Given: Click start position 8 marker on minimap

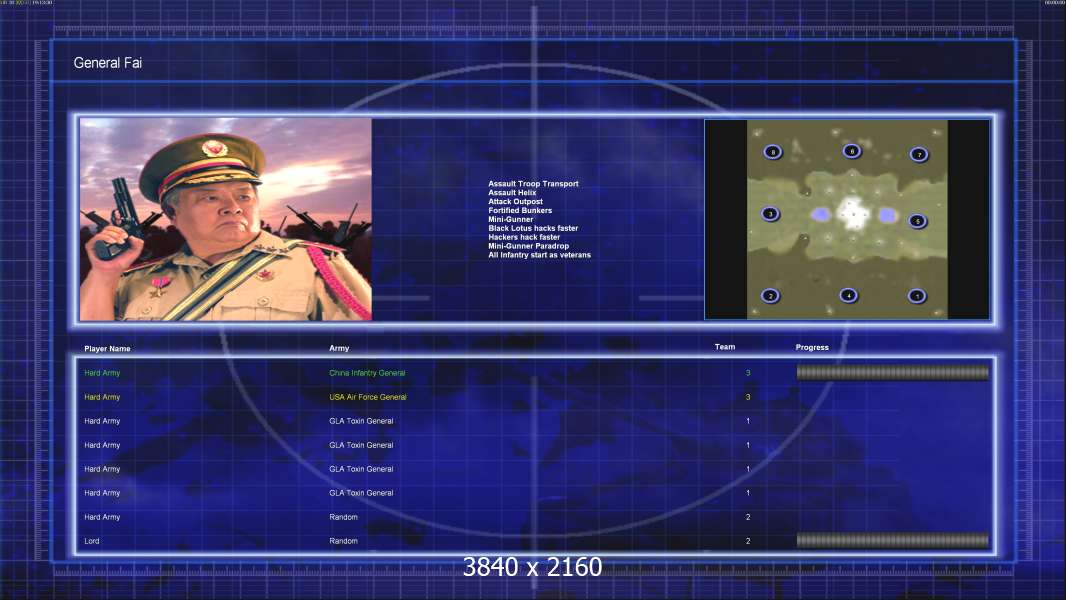Looking at the screenshot, I should (x=772, y=152).
